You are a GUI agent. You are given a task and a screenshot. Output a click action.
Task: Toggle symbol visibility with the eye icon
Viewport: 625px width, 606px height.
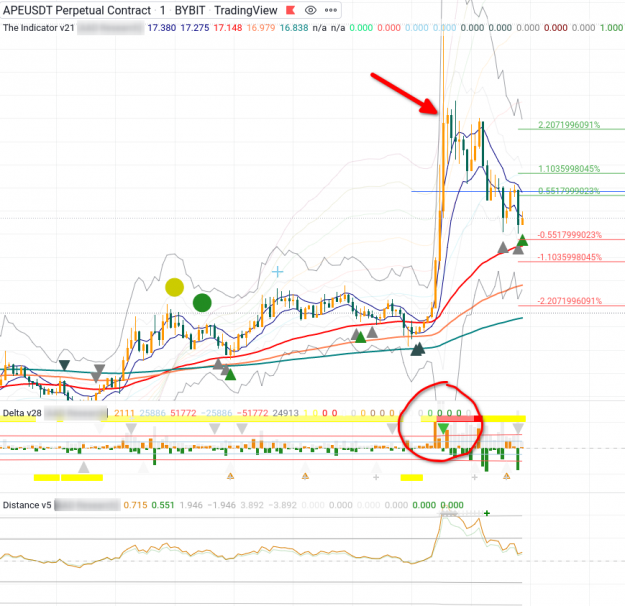pyautogui.click(x=311, y=10)
